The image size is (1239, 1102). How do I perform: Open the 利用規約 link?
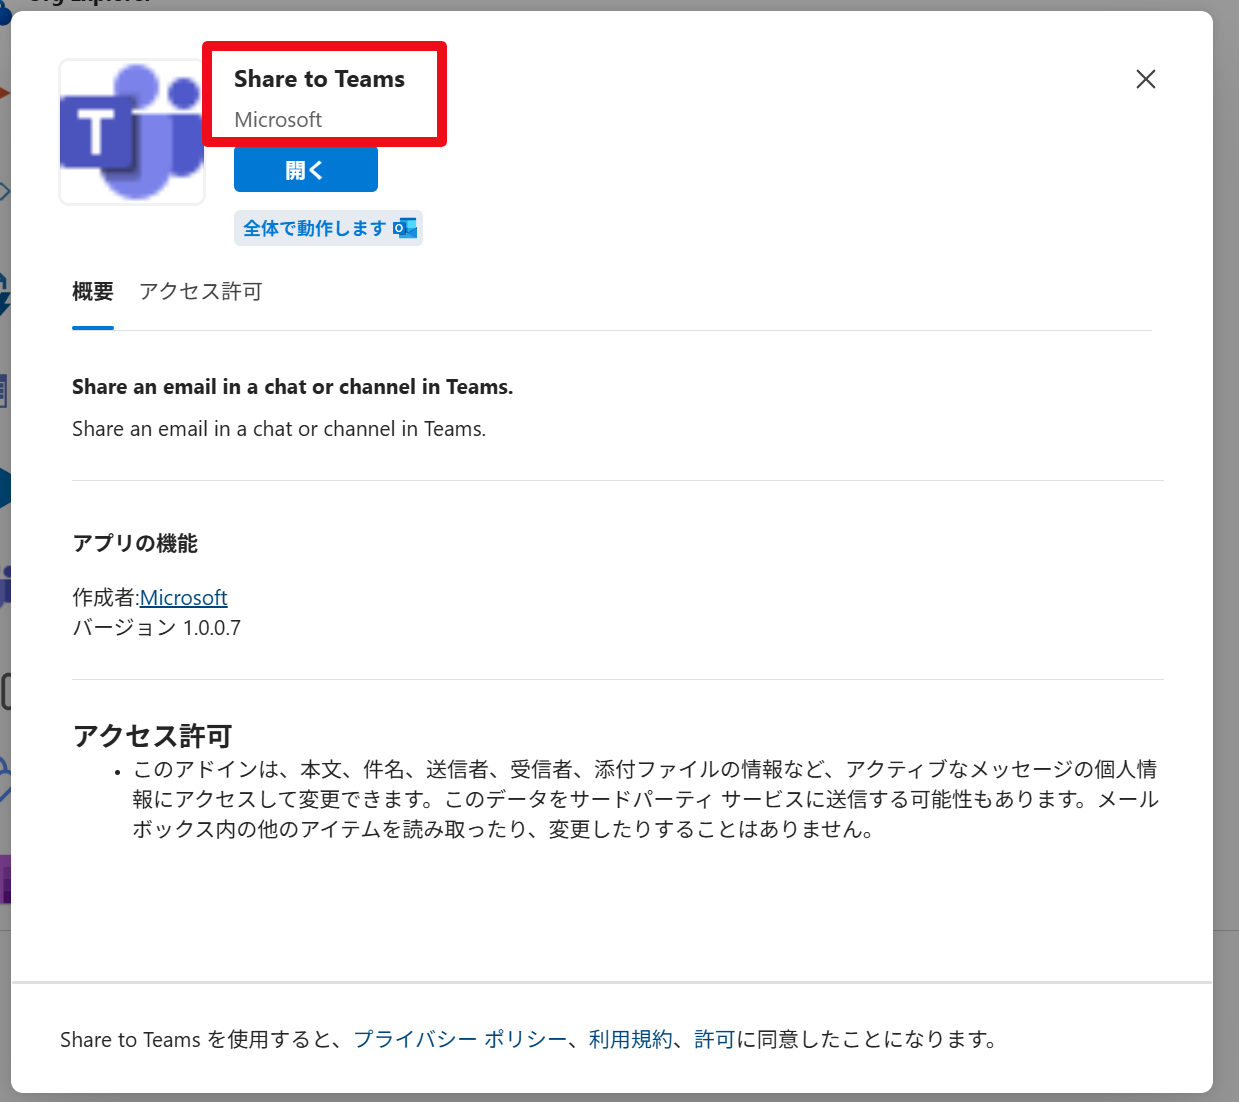[630, 1039]
